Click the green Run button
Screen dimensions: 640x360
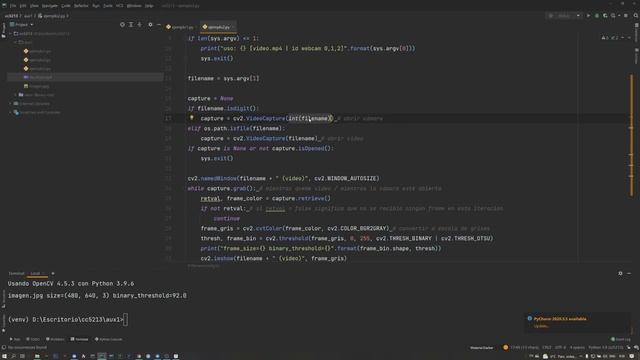[588, 16]
